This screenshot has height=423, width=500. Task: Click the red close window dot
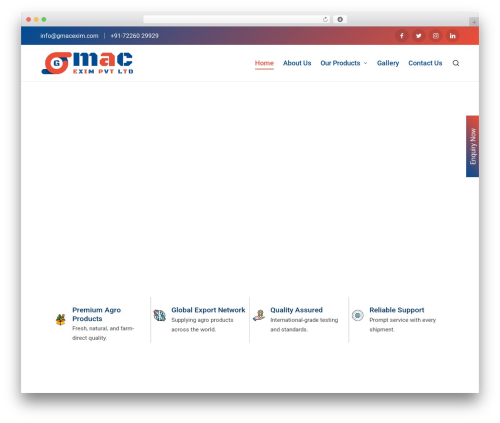click(29, 19)
